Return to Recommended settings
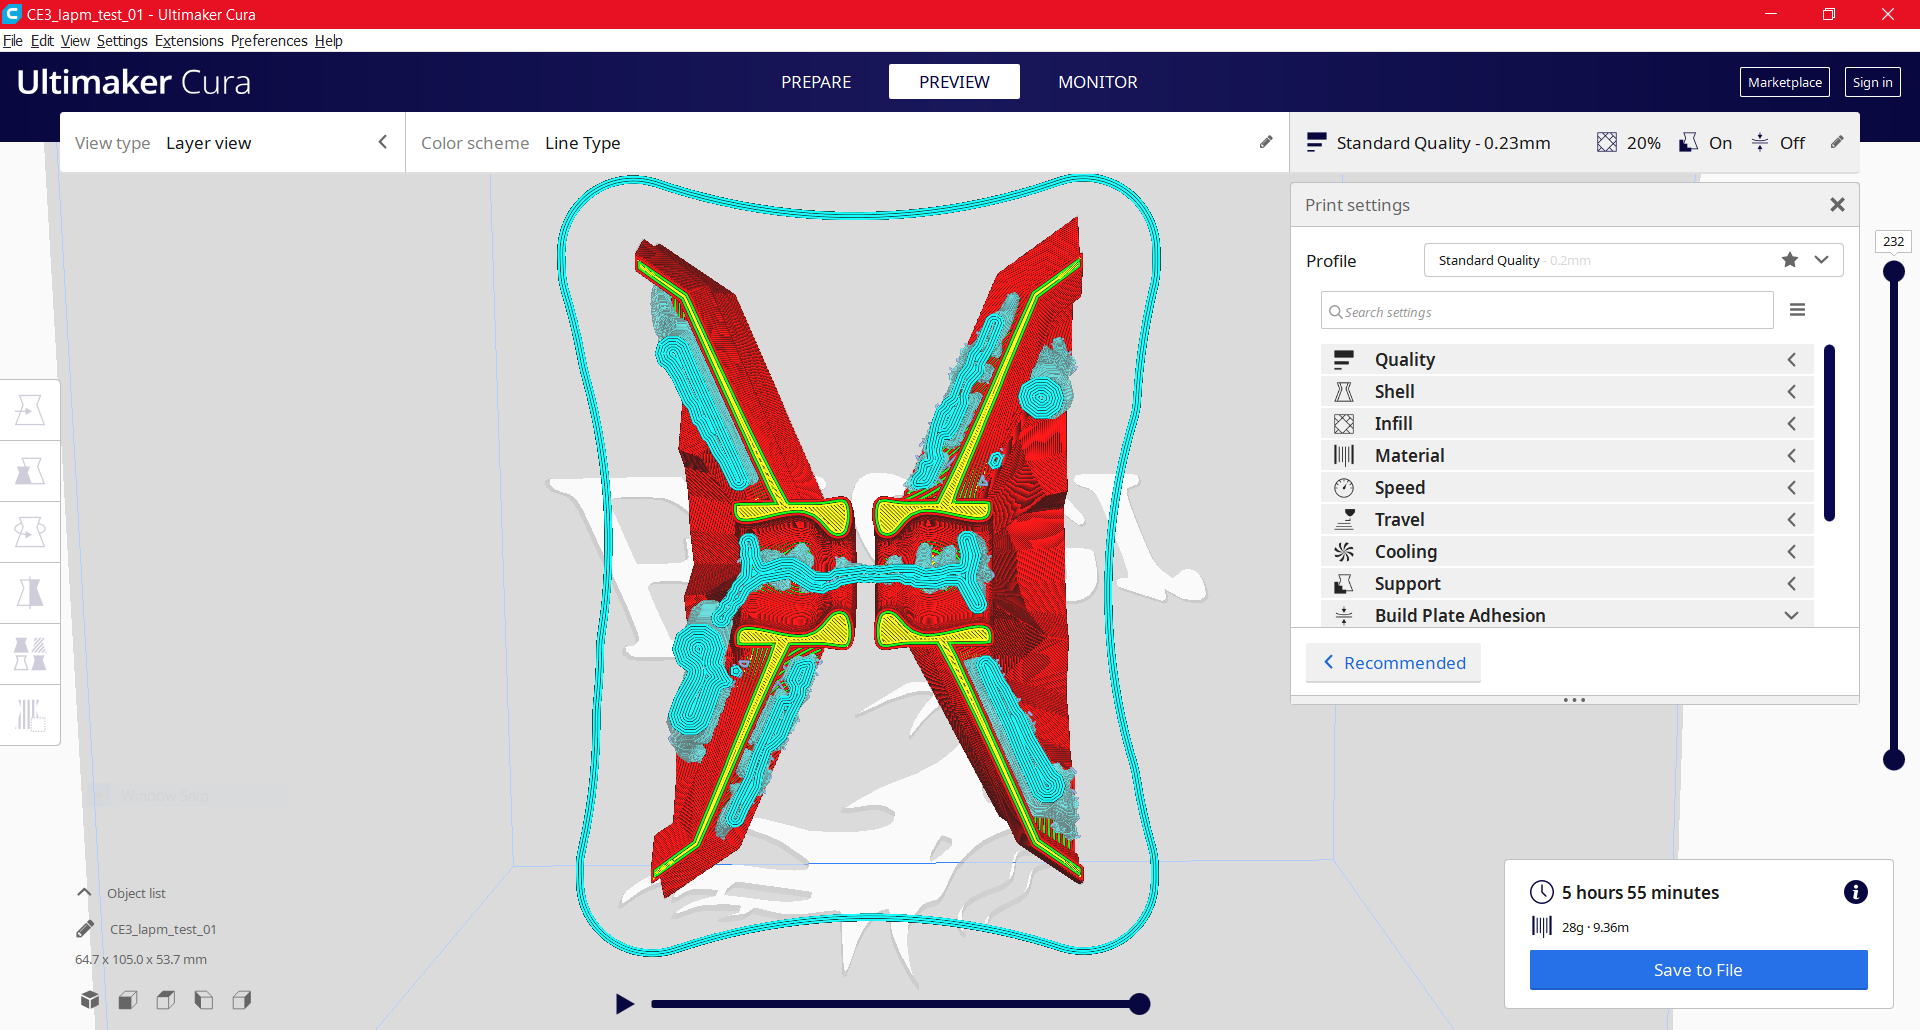Screen dimensions: 1920x1030 pos(1393,663)
